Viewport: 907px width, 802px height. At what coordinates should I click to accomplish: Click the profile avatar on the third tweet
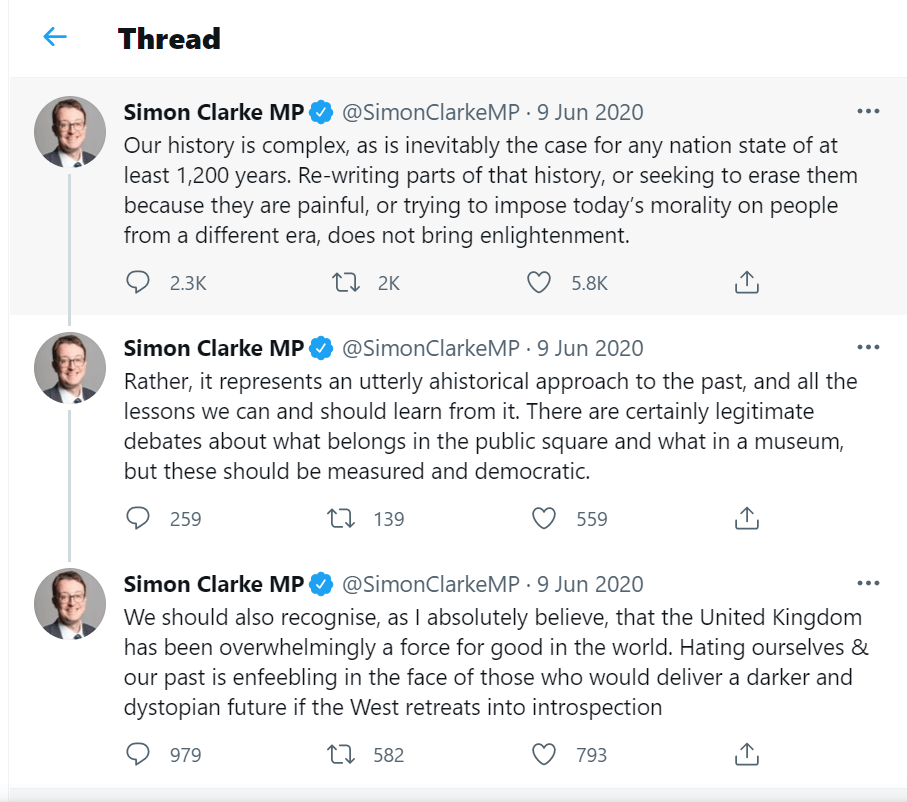pyautogui.click(x=70, y=603)
